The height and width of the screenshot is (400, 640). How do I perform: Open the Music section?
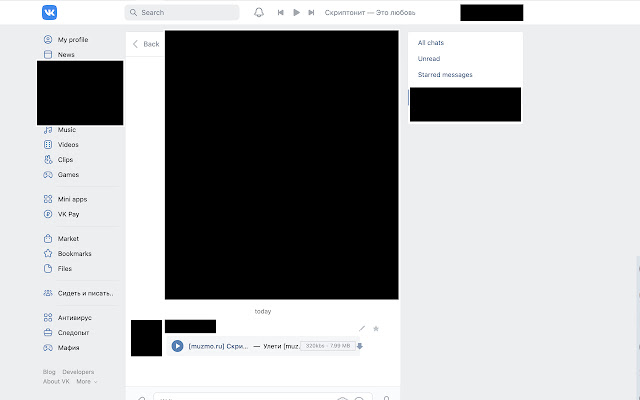coord(60,130)
